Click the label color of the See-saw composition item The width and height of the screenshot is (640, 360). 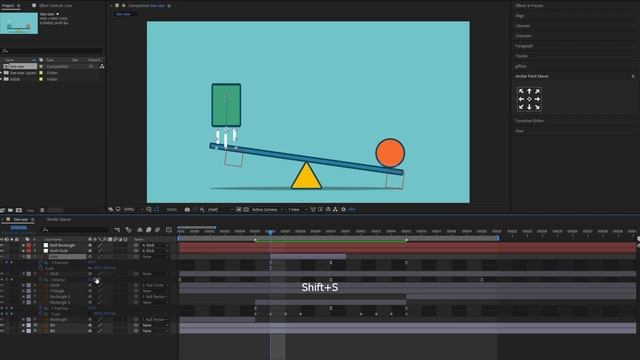[41, 66]
